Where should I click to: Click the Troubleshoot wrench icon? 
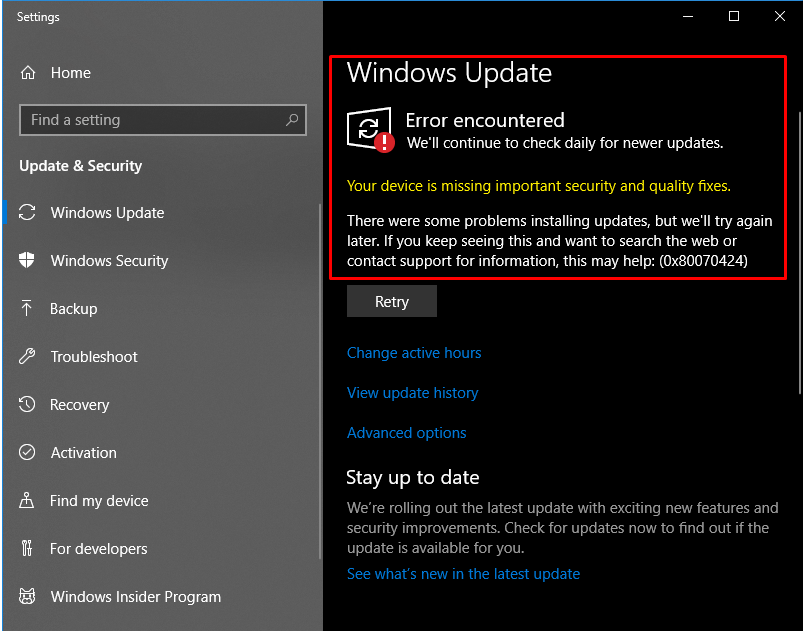(x=27, y=356)
